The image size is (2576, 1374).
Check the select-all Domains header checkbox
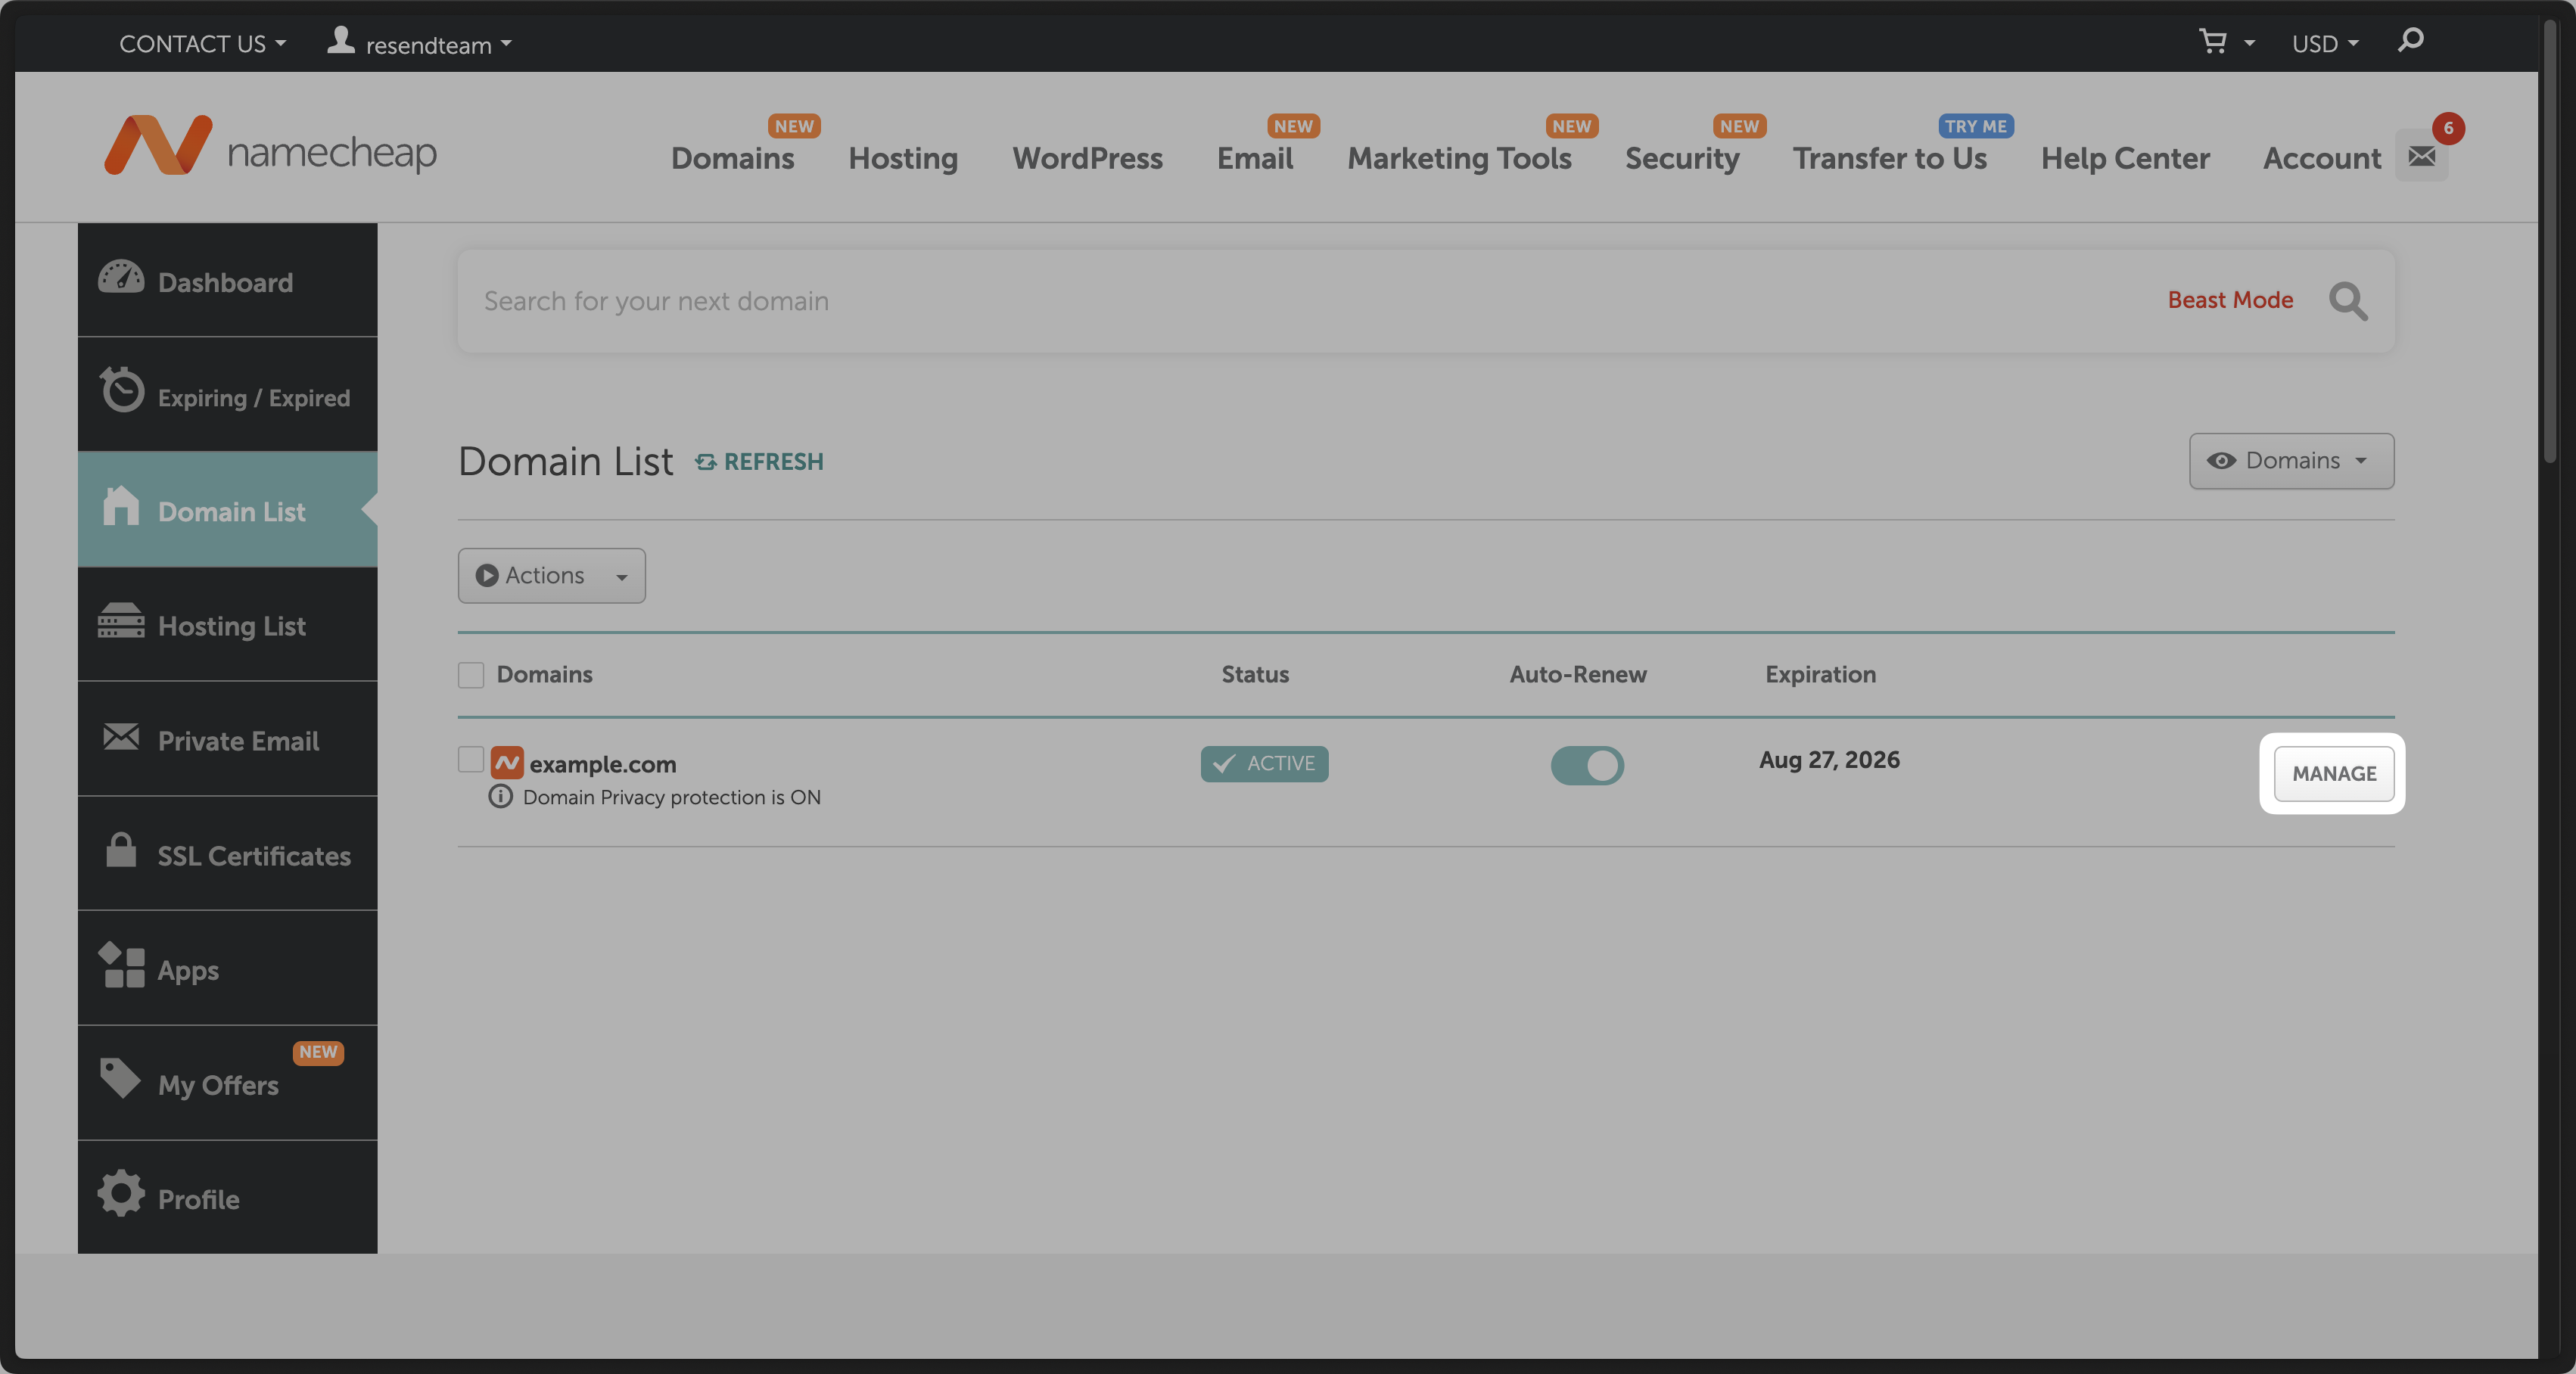(471, 675)
